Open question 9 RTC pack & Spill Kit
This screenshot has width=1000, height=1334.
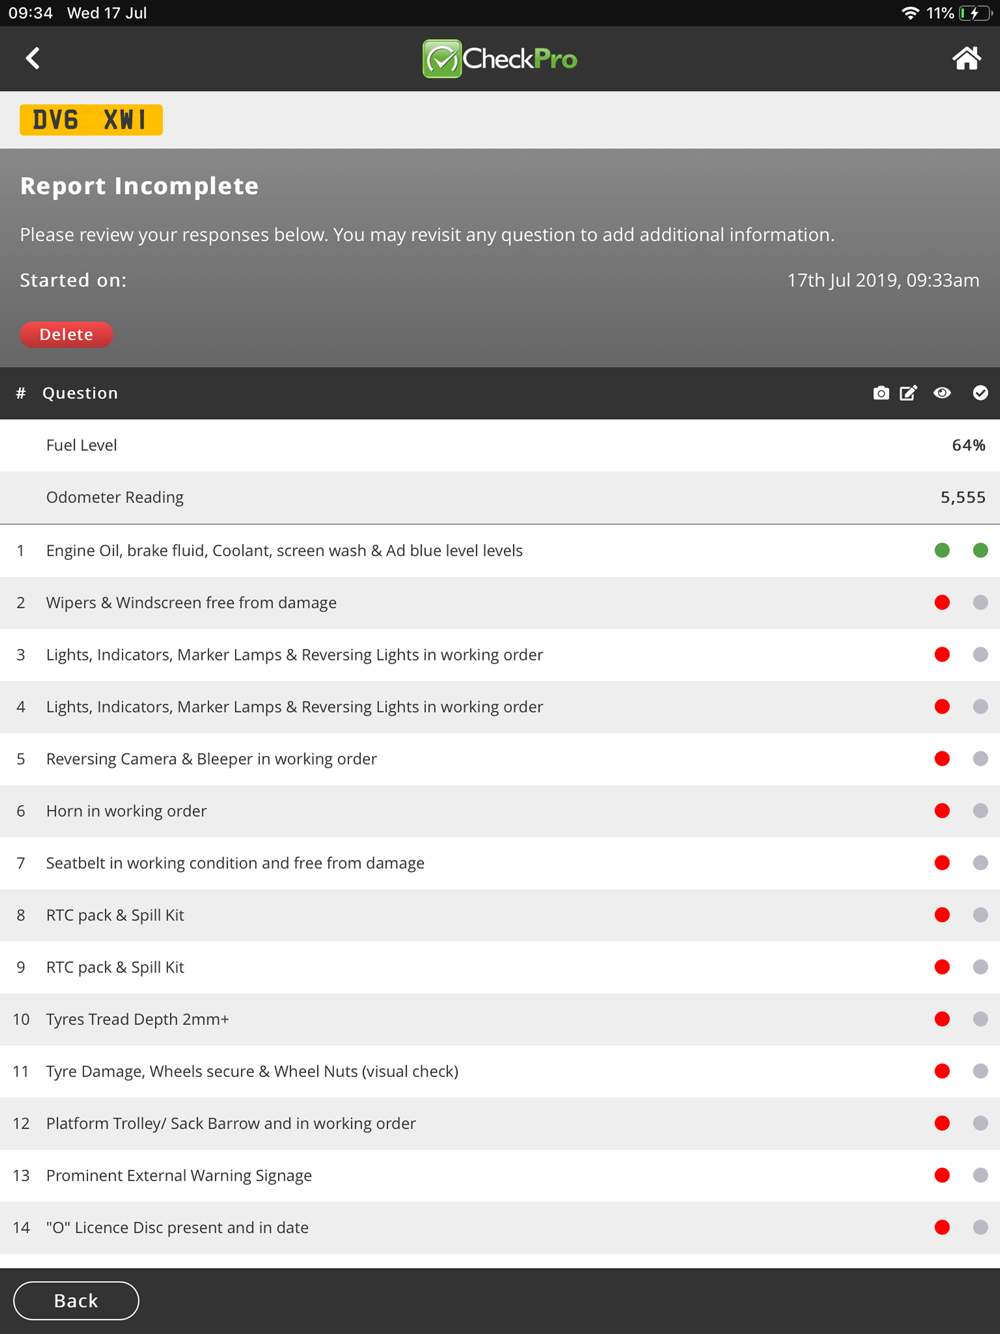click(500, 966)
